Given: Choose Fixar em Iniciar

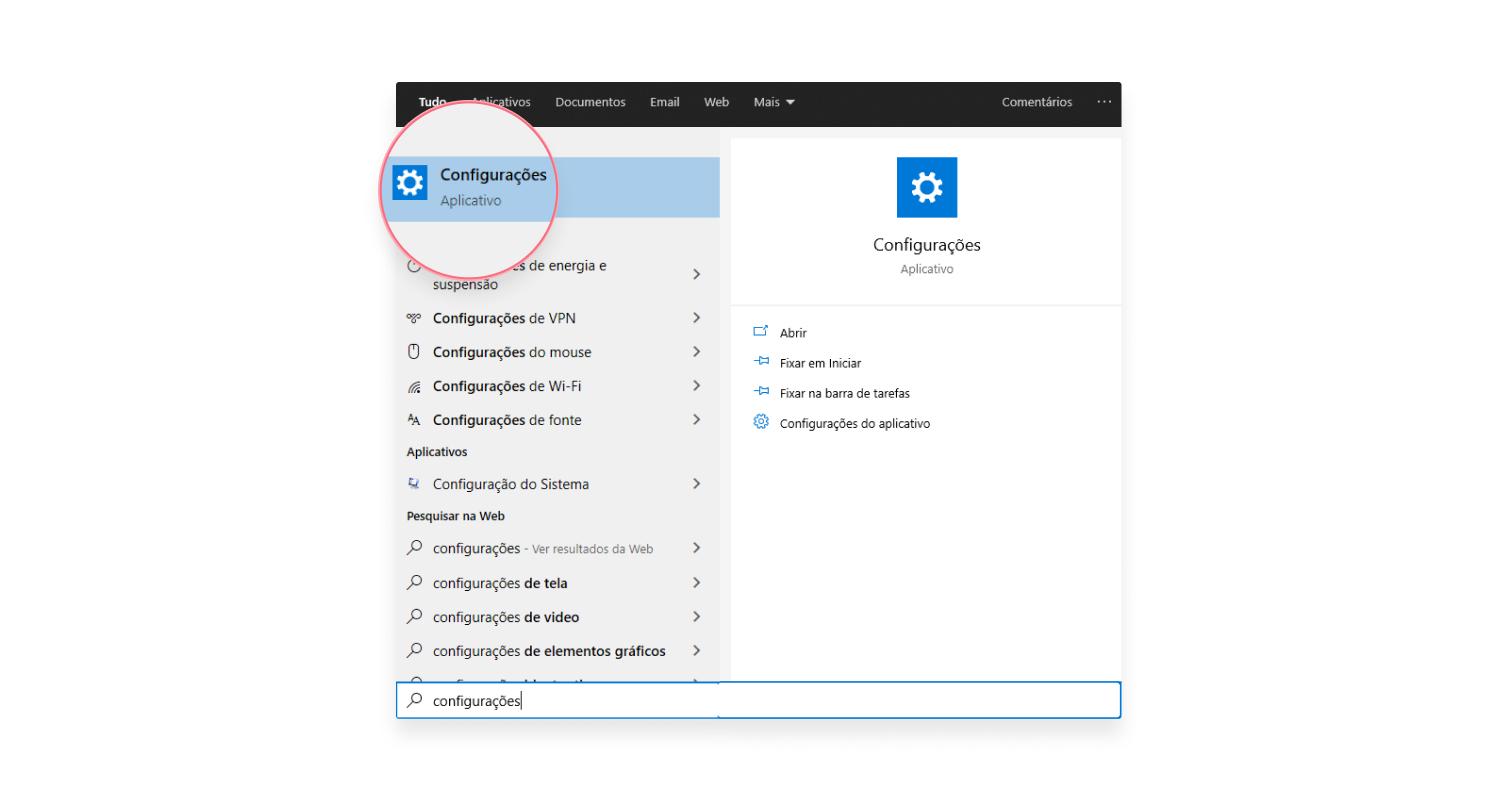Looking at the screenshot, I should tap(820, 363).
